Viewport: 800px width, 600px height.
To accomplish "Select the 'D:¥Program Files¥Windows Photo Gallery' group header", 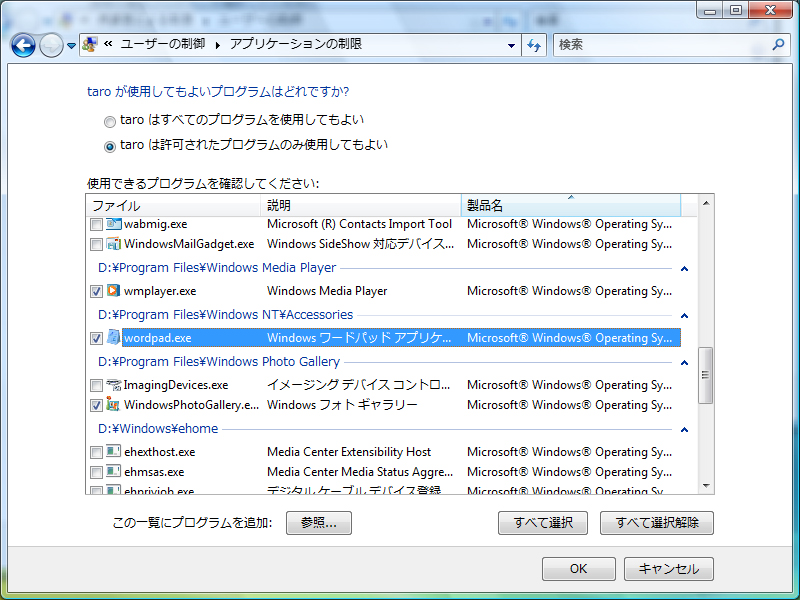I will (x=219, y=362).
